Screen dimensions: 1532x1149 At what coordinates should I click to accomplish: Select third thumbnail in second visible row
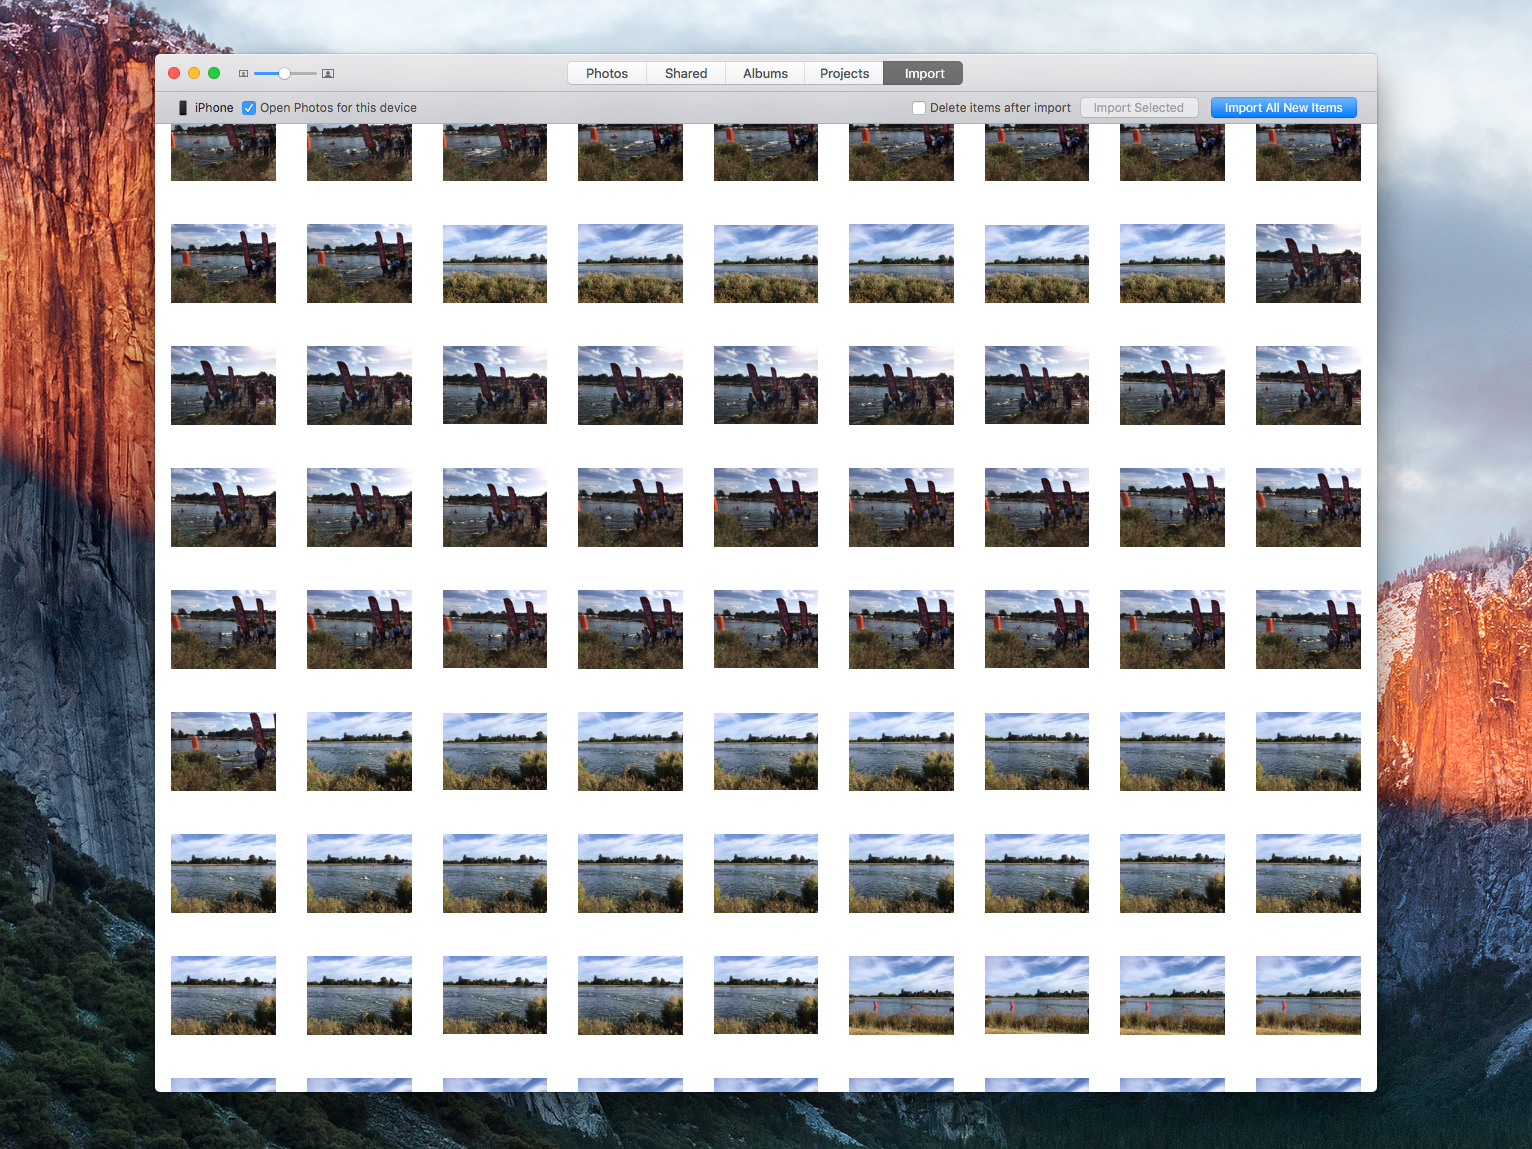pyautogui.click(x=495, y=264)
